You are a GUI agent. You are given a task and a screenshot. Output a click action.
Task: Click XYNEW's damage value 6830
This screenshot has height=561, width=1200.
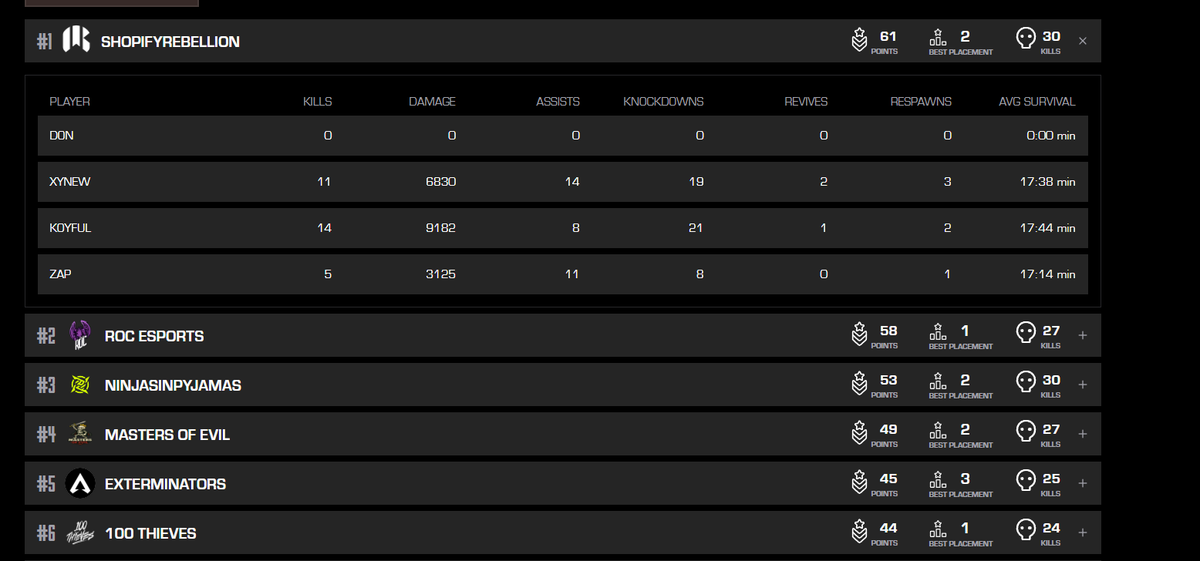[x=440, y=182]
